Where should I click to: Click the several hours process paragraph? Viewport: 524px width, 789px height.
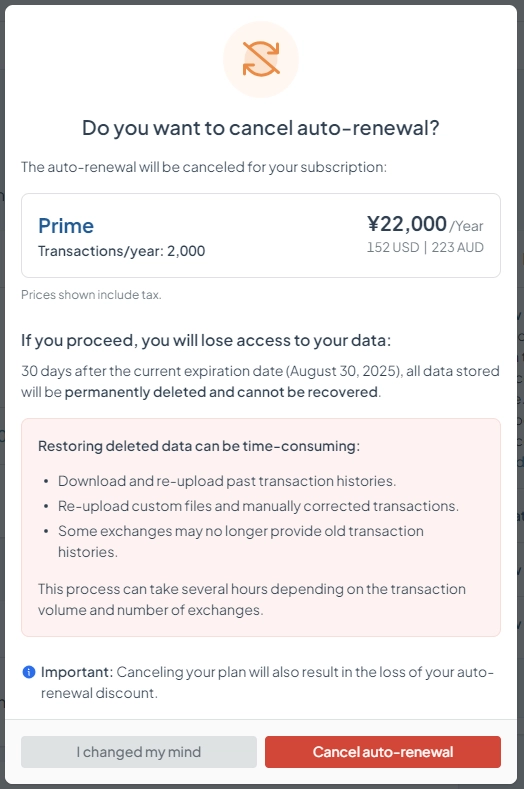tap(252, 599)
